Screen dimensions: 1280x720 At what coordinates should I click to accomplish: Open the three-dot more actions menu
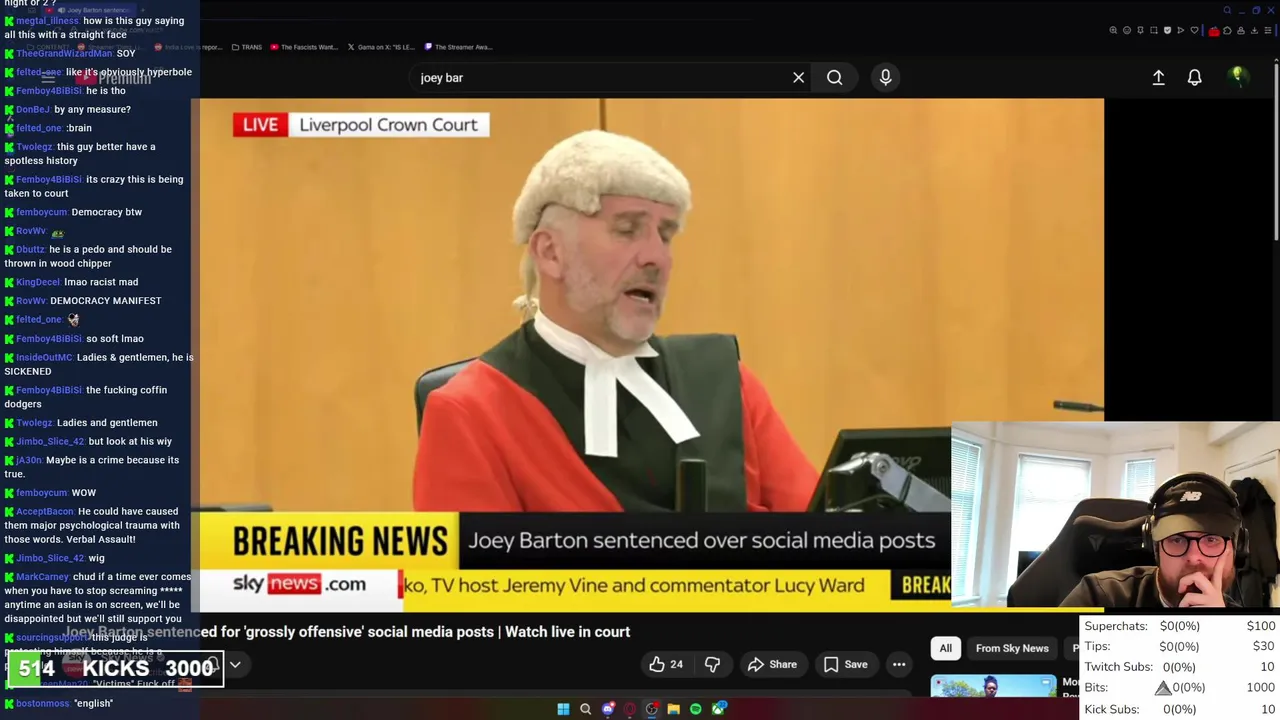tap(899, 664)
